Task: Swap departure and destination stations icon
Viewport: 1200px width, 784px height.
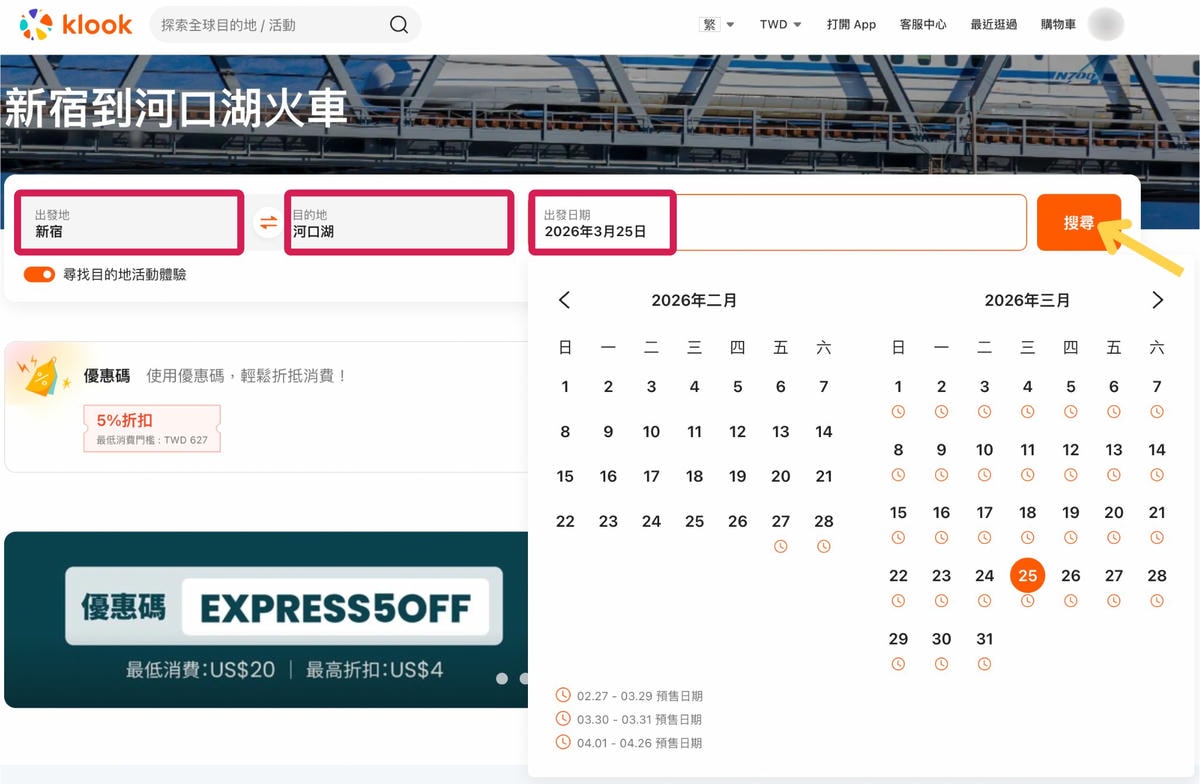Action: tap(268, 222)
